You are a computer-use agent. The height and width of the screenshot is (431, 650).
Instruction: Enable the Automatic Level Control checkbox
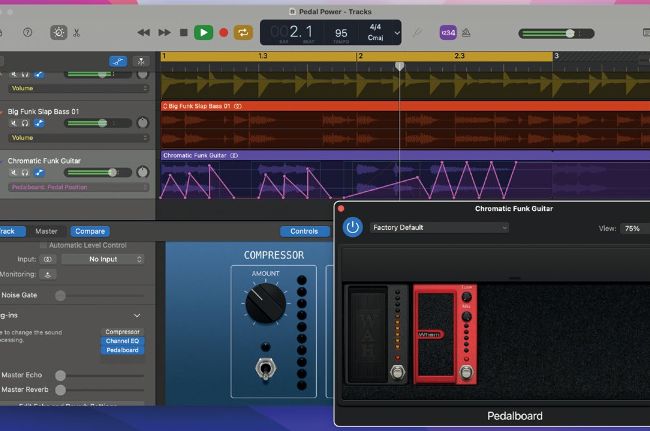(x=43, y=245)
